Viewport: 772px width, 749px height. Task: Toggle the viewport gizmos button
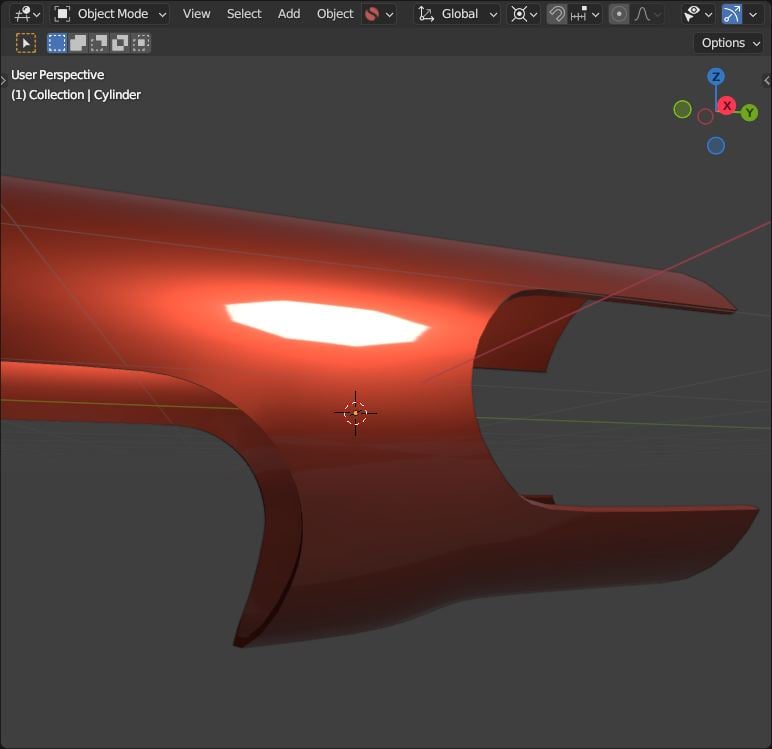coord(732,14)
